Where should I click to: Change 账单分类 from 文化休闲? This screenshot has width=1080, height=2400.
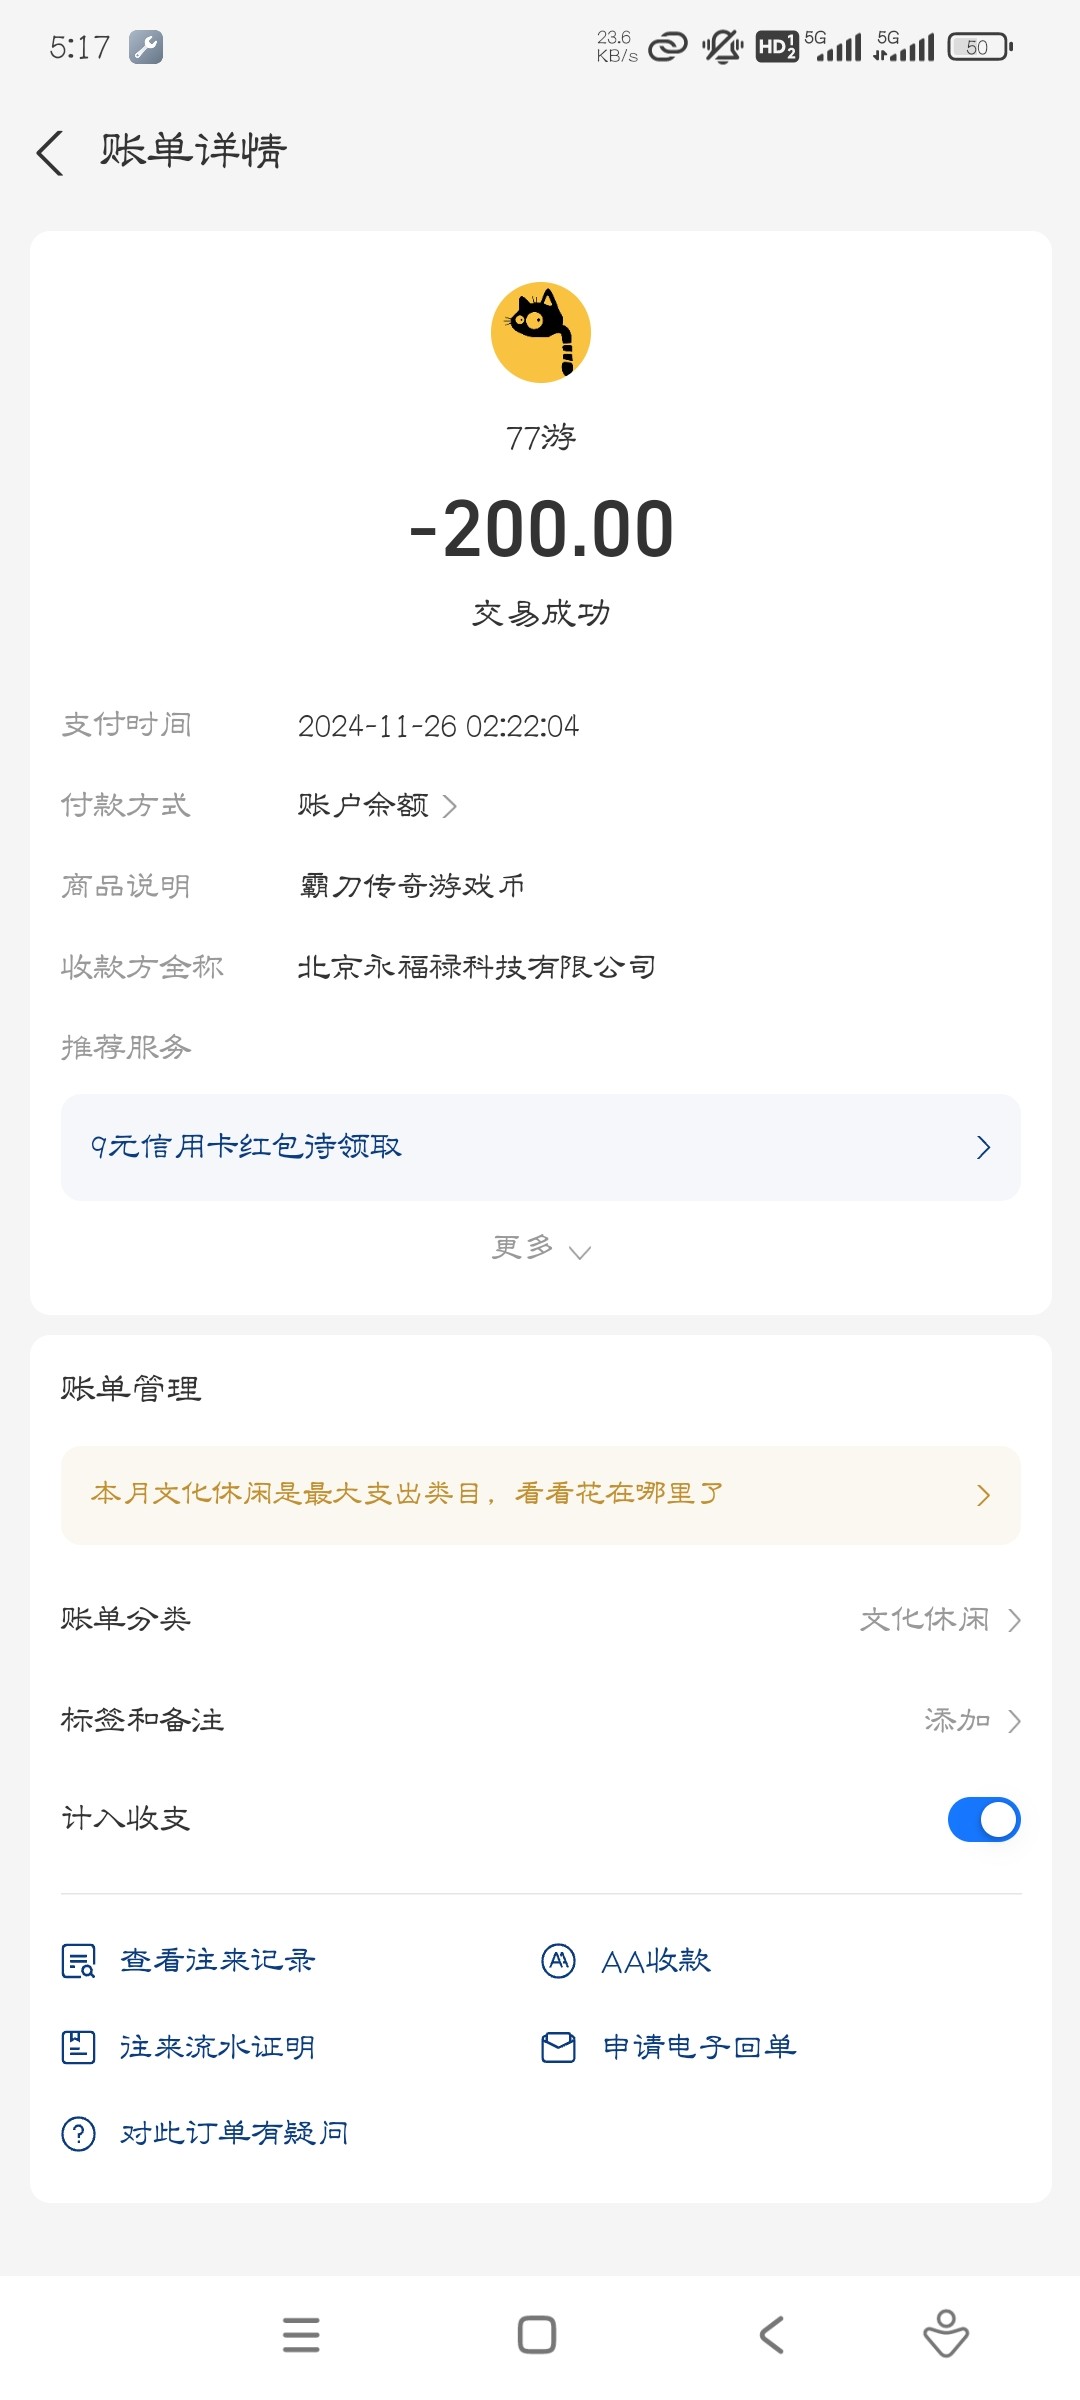click(x=940, y=1620)
